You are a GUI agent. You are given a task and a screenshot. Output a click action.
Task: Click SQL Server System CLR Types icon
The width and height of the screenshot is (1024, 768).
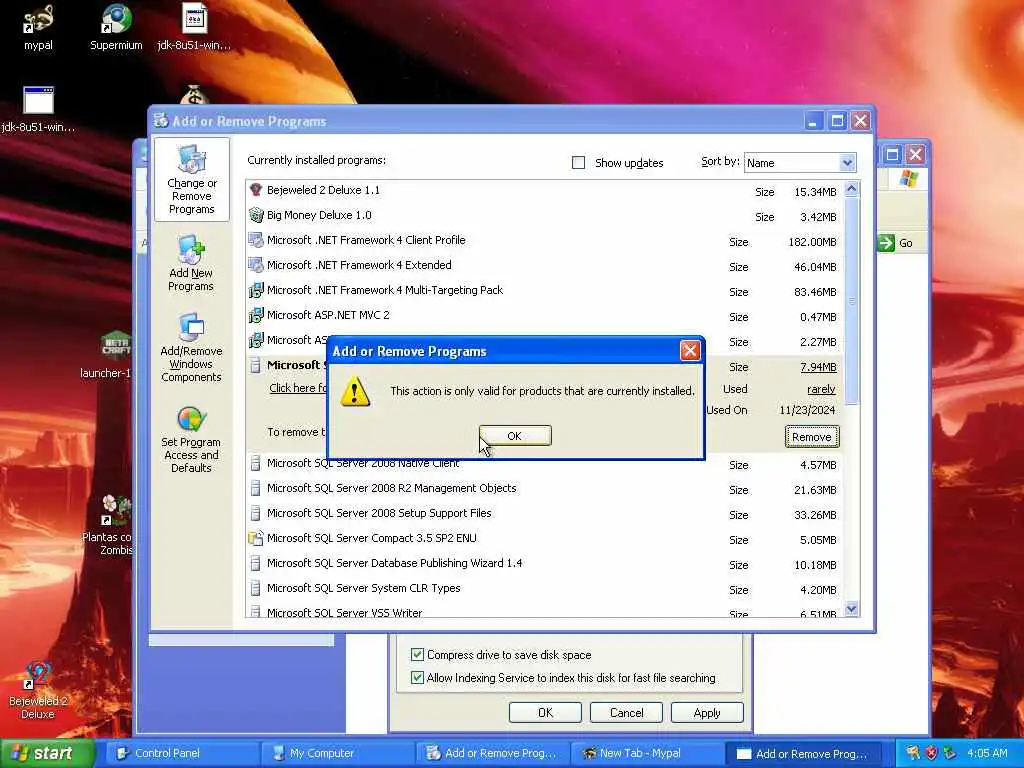pyautogui.click(x=256, y=588)
